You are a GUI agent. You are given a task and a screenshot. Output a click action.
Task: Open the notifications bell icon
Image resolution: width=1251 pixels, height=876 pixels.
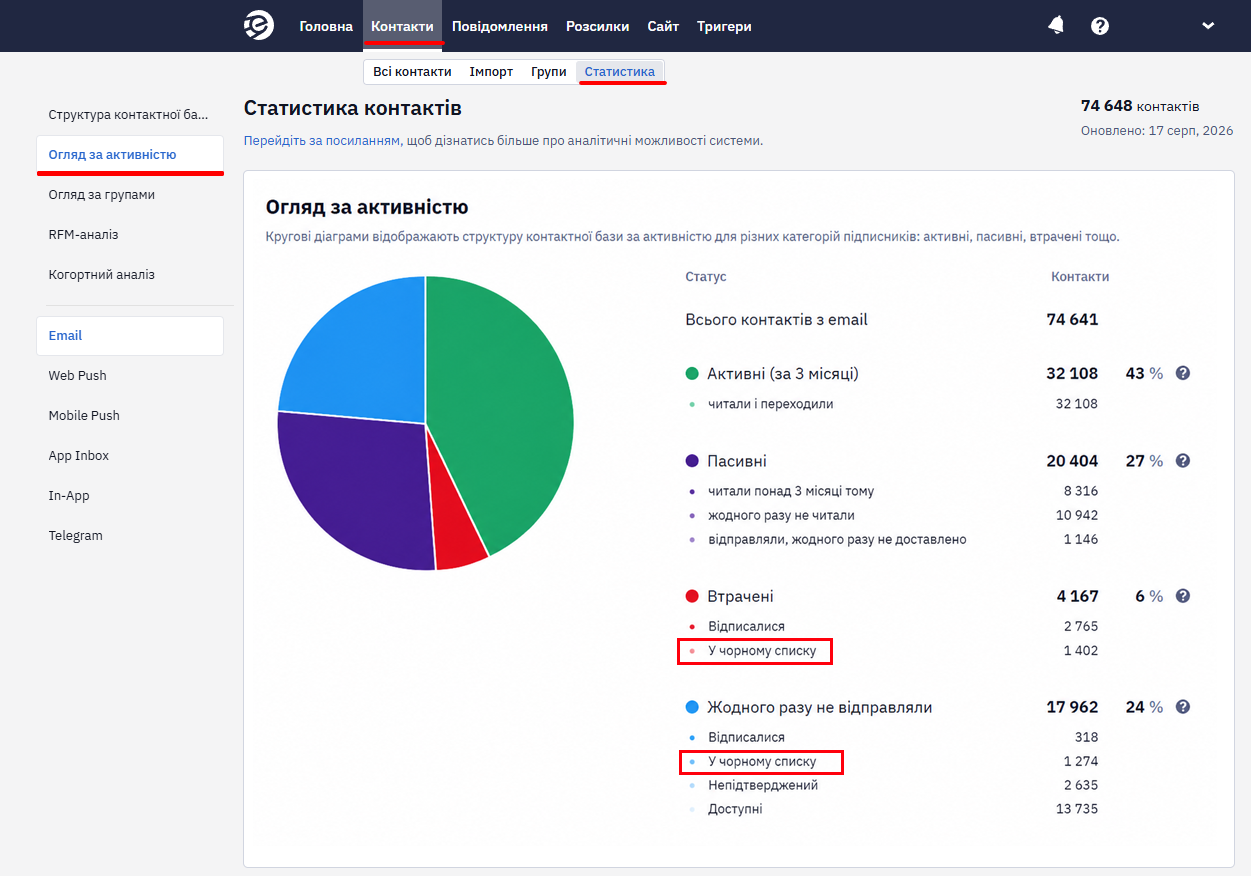tap(1056, 26)
